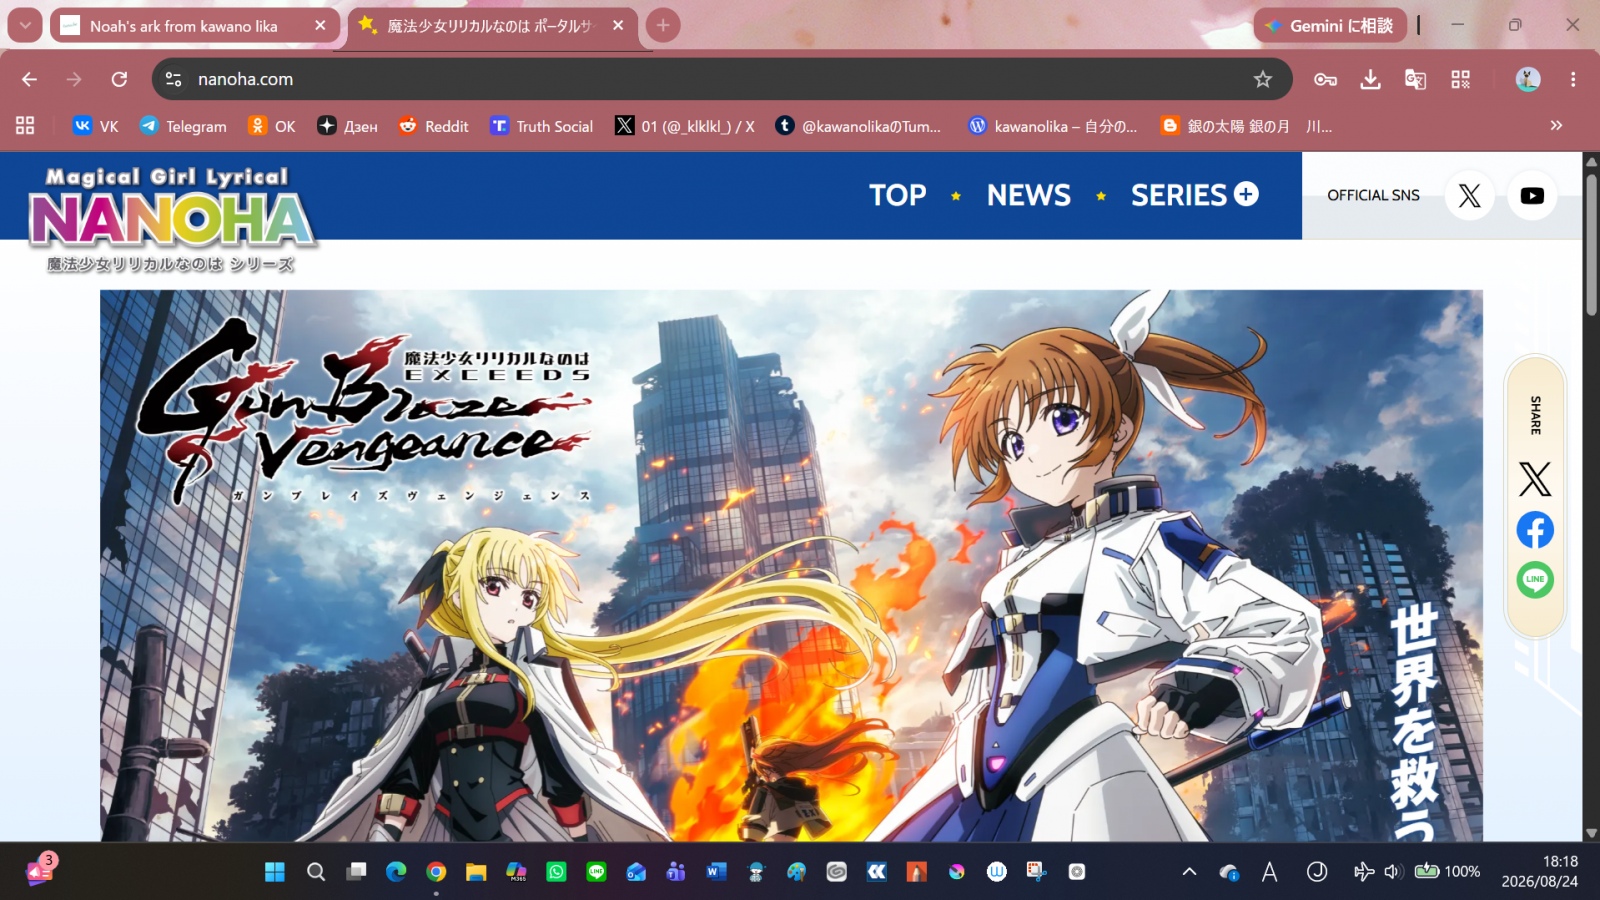Click the IME input mode A indicator
This screenshot has width=1600, height=900.
tap(1269, 872)
